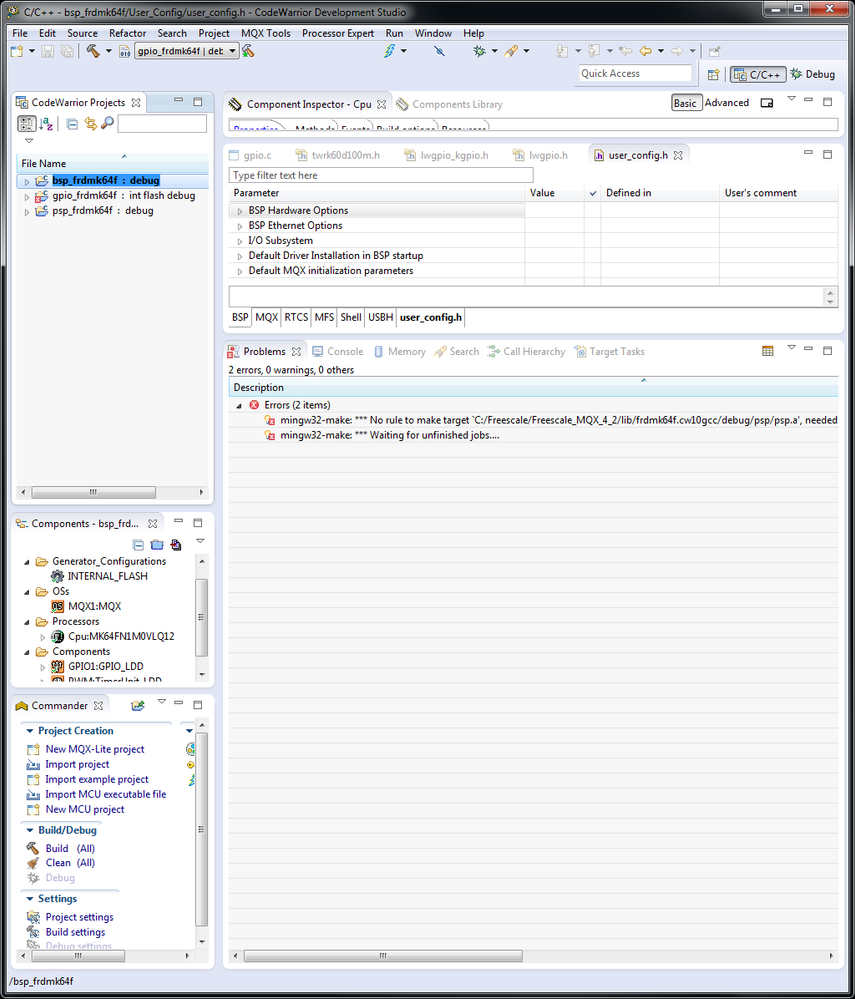Open the build hammer dropdown arrow

[x=108, y=51]
